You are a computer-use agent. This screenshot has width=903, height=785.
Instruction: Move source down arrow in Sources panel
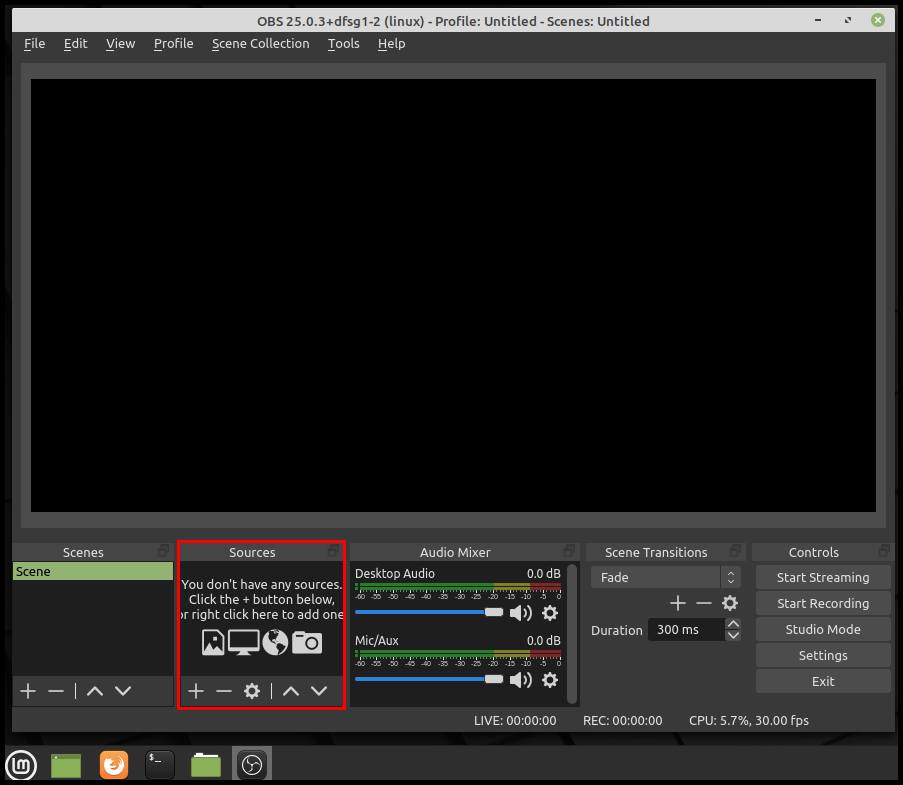coord(319,691)
